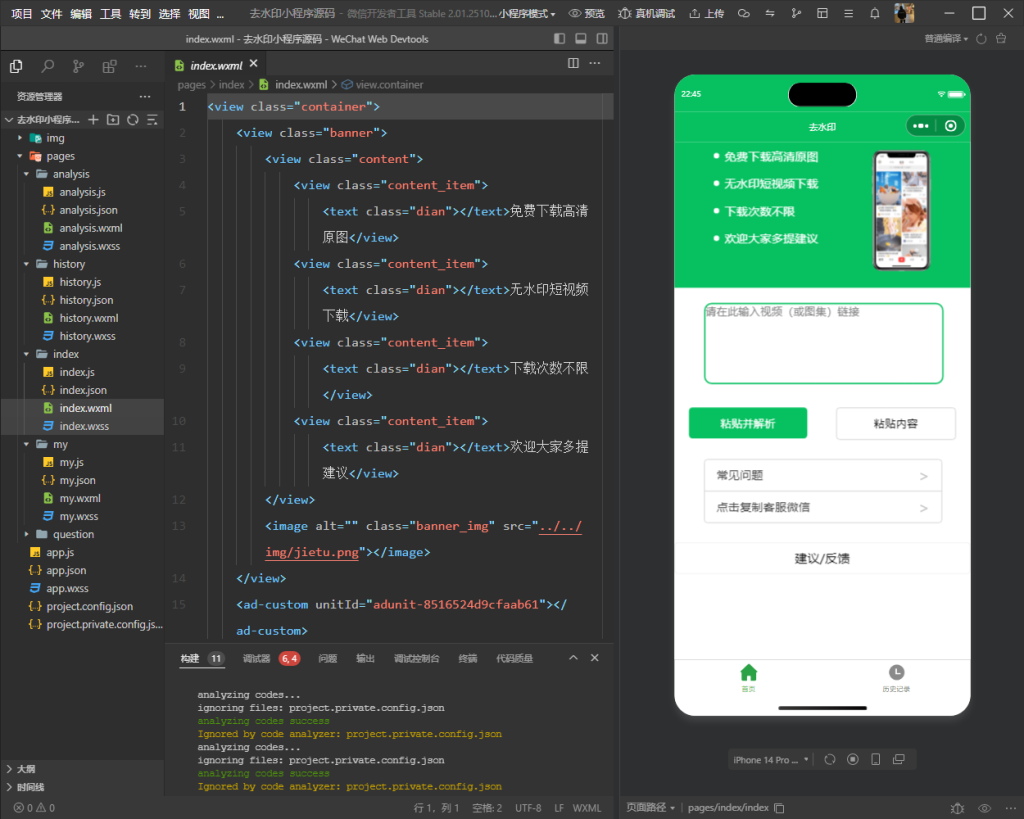1024x819 pixels.
Task: Collapse all folders in explorer
Action: coord(152,120)
